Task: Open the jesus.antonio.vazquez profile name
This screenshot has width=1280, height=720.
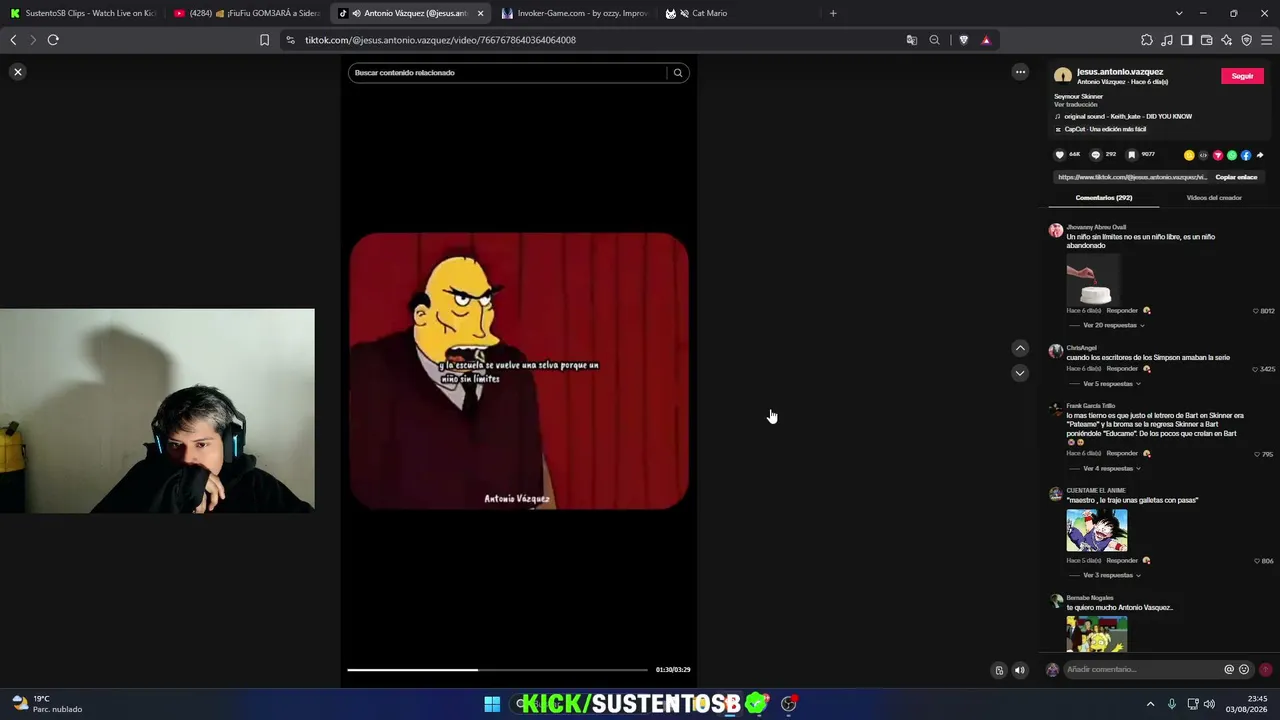Action: point(1120,72)
